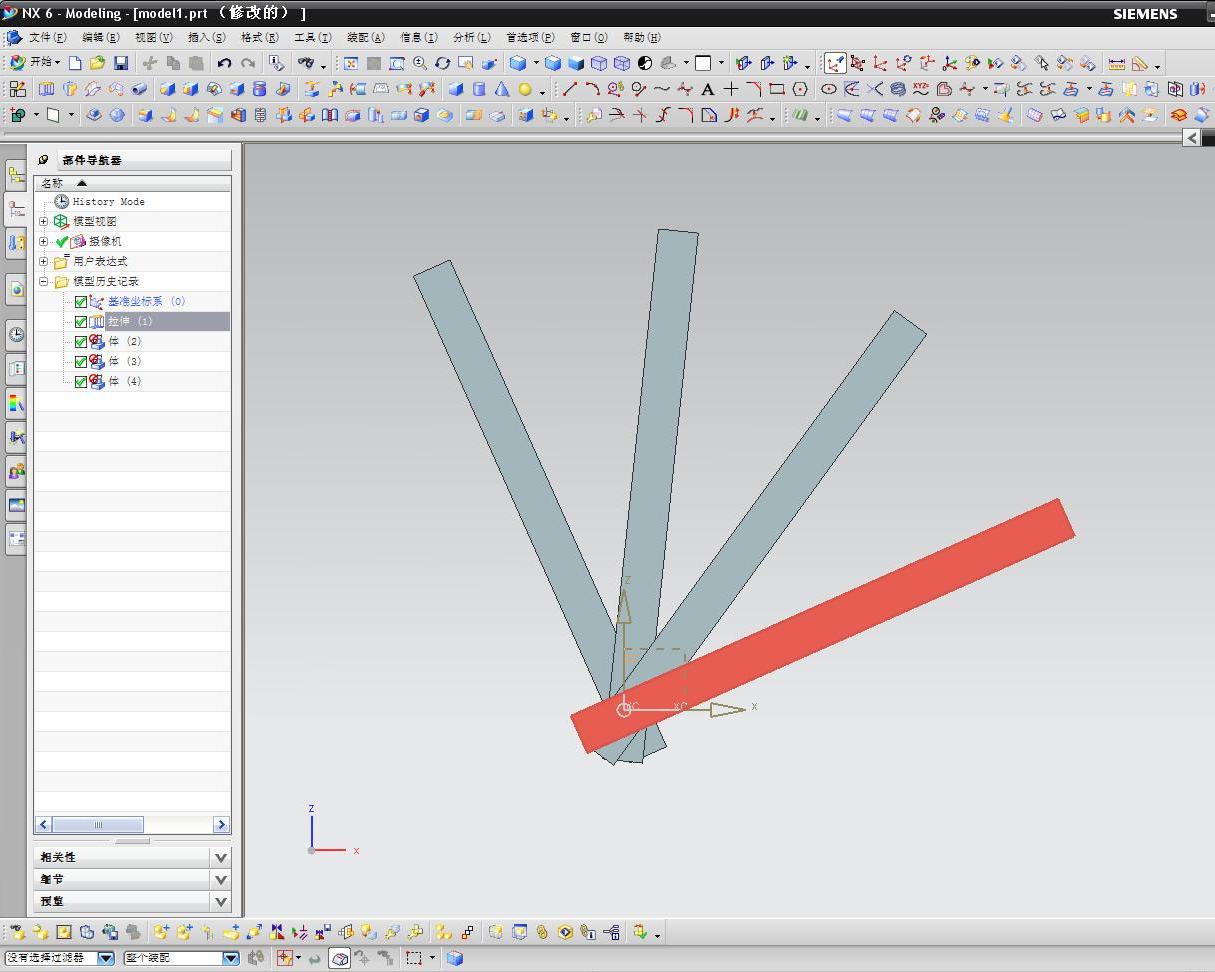
Task: Open the 帮助(H) menu
Action: click(x=642, y=37)
